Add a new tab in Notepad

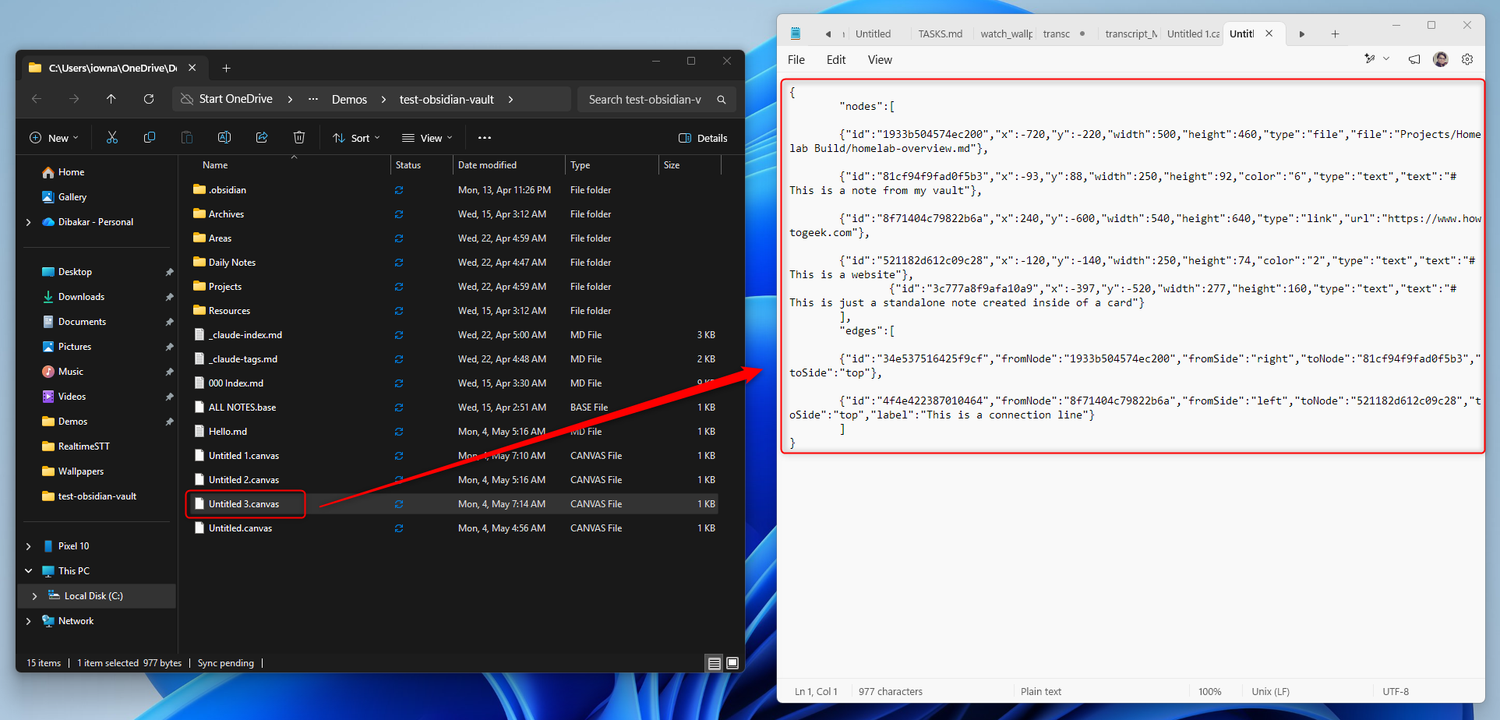coord(1335,34)
